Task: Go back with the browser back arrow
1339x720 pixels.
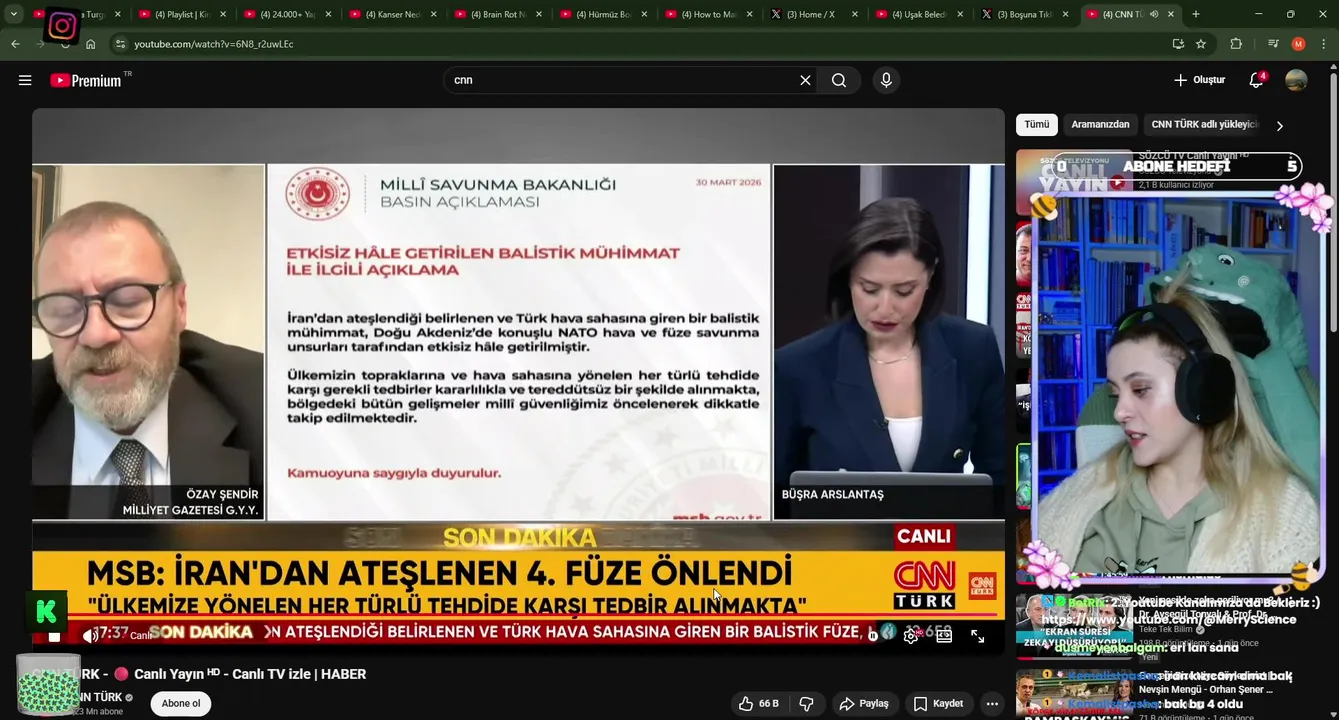Action: 15,44
